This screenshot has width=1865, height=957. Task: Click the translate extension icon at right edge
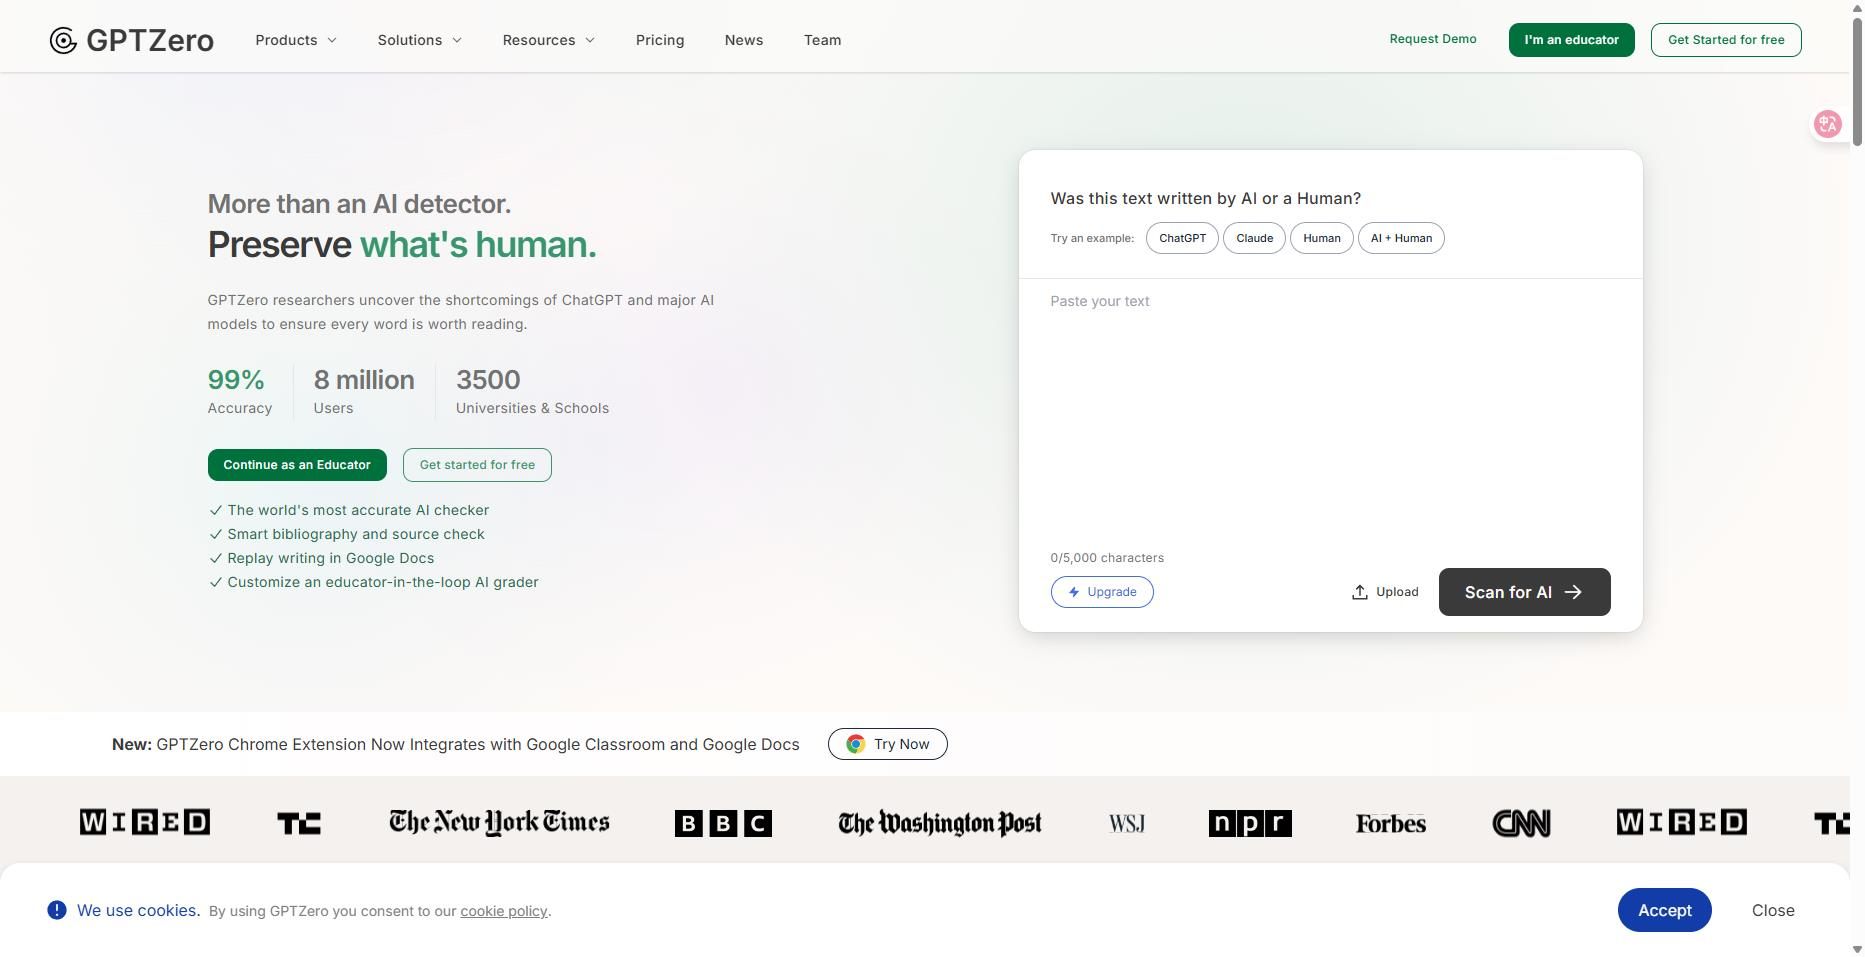coord(1828,124)
